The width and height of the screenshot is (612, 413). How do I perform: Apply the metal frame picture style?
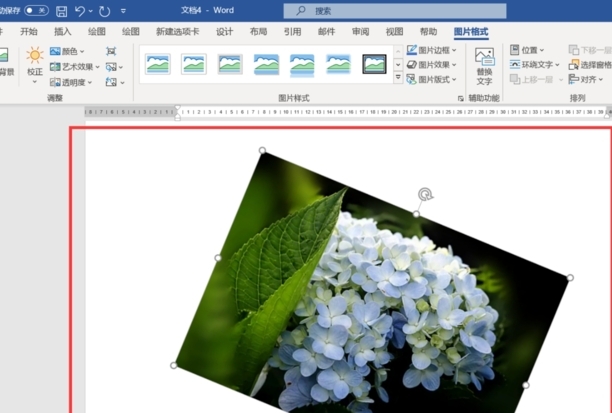[230, 64]
